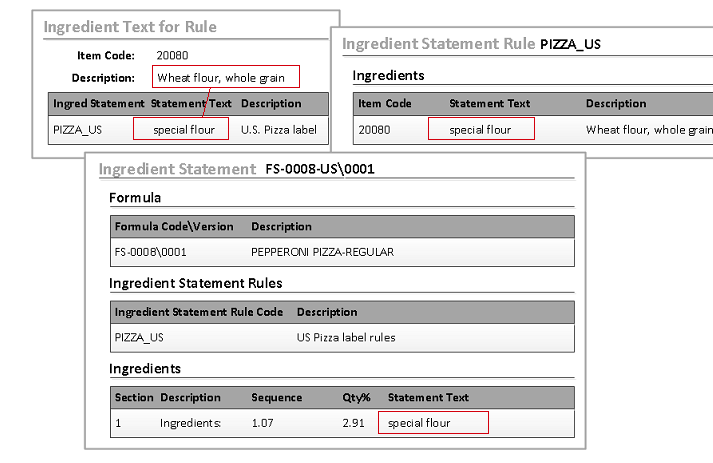Select the 20080 cell under Item Code column
The width and height of the screenshot is (713, 463).
coord(374,129)
